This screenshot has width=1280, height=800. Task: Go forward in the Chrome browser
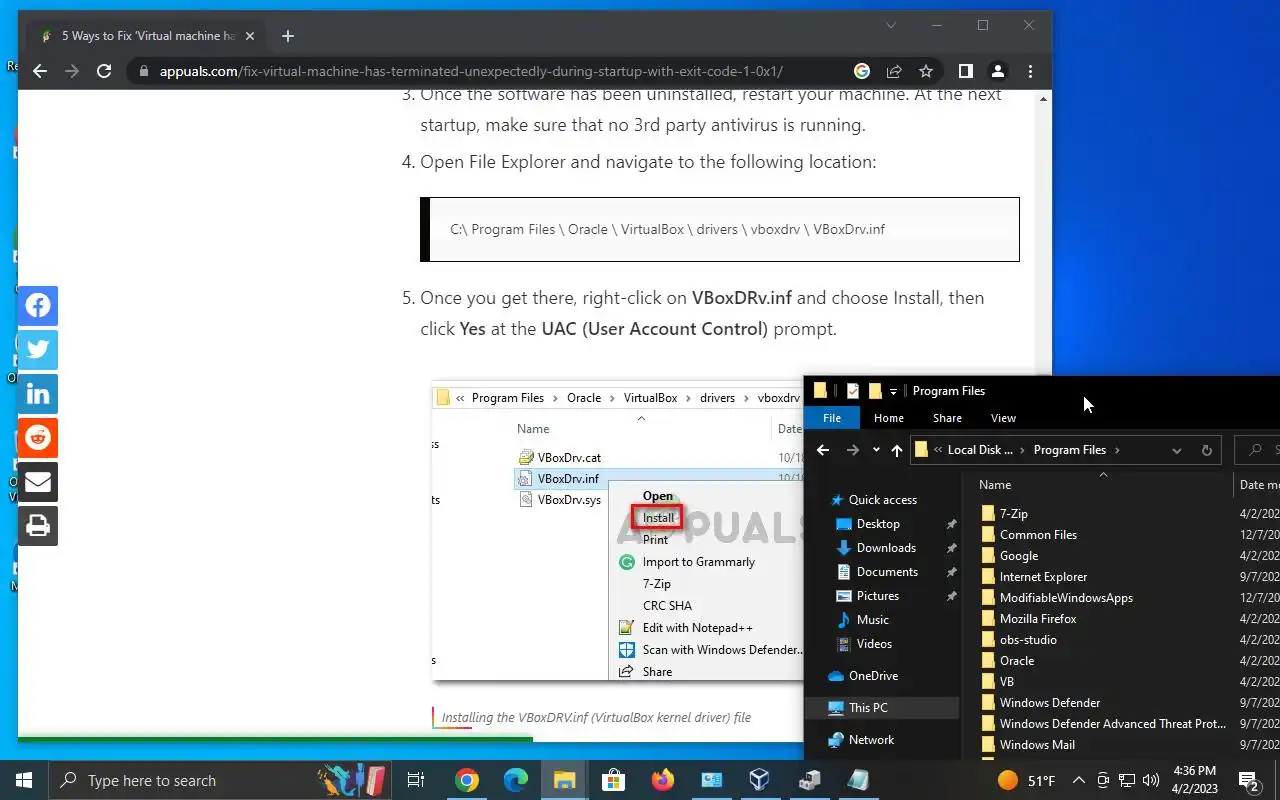pos(72,71)
